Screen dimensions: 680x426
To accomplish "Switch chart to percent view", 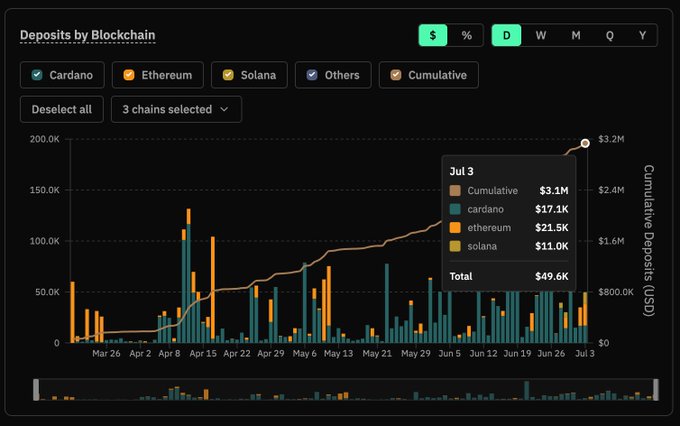I will coord(466,35).
